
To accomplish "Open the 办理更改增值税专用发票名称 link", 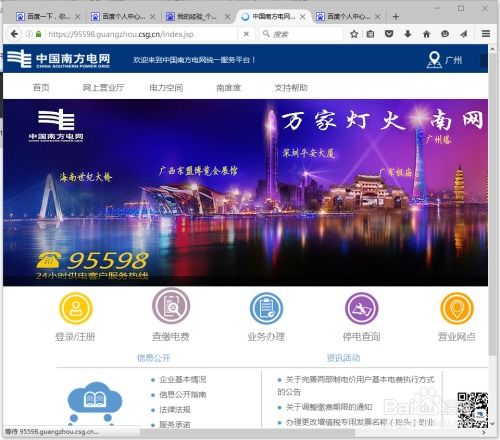I will pyautogui.click(x=360, y=422).
